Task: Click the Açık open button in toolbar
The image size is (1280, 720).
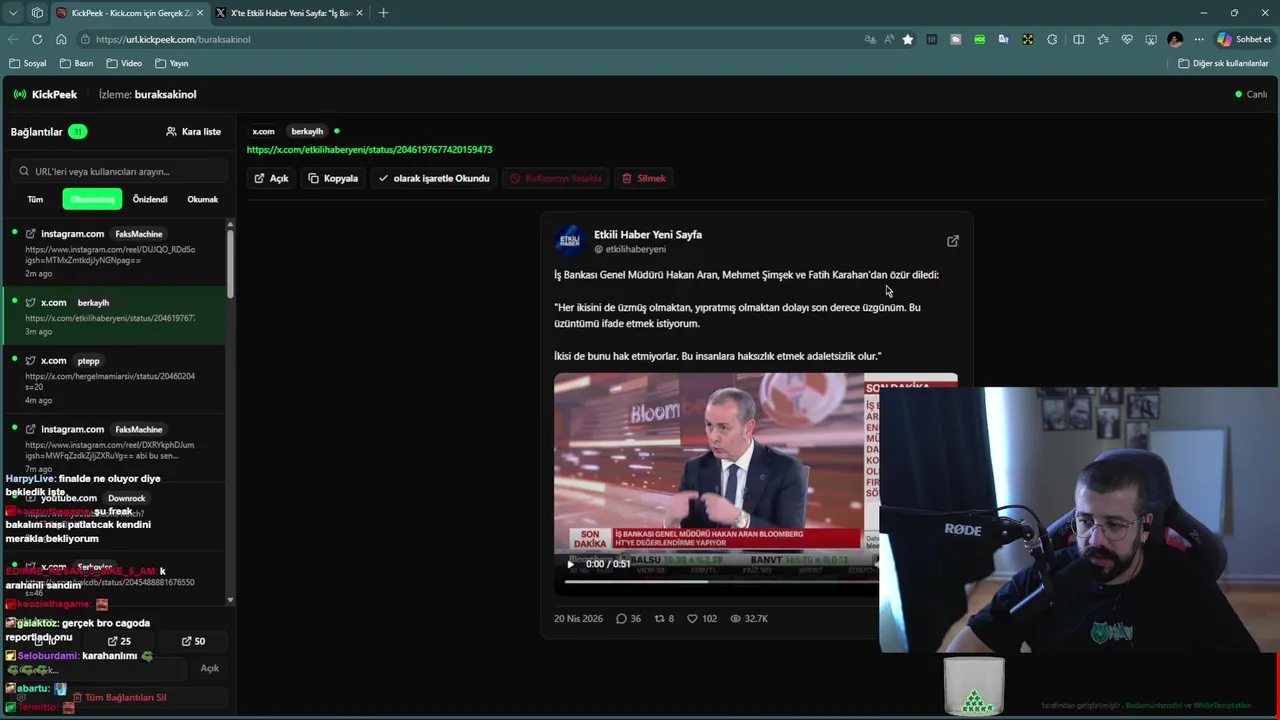Action: click(271, 178)
